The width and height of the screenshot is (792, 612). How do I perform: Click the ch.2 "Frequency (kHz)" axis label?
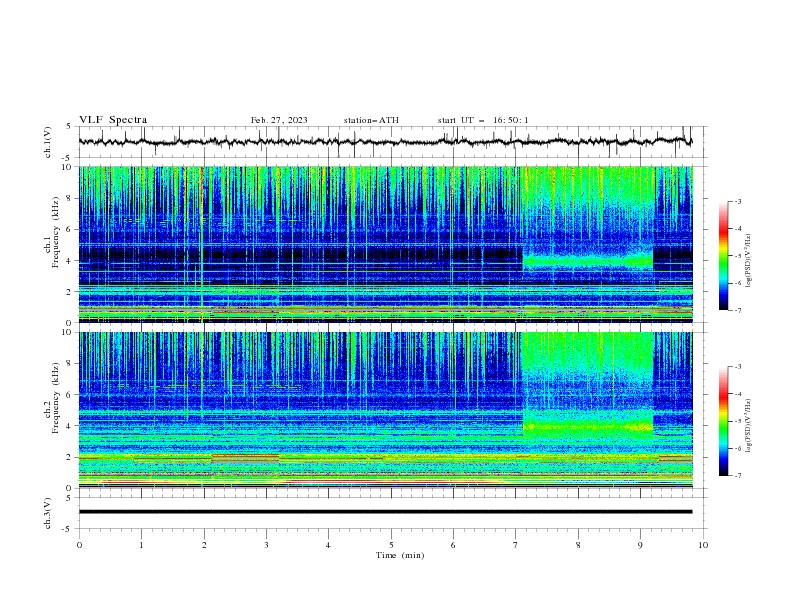(56, 398)
